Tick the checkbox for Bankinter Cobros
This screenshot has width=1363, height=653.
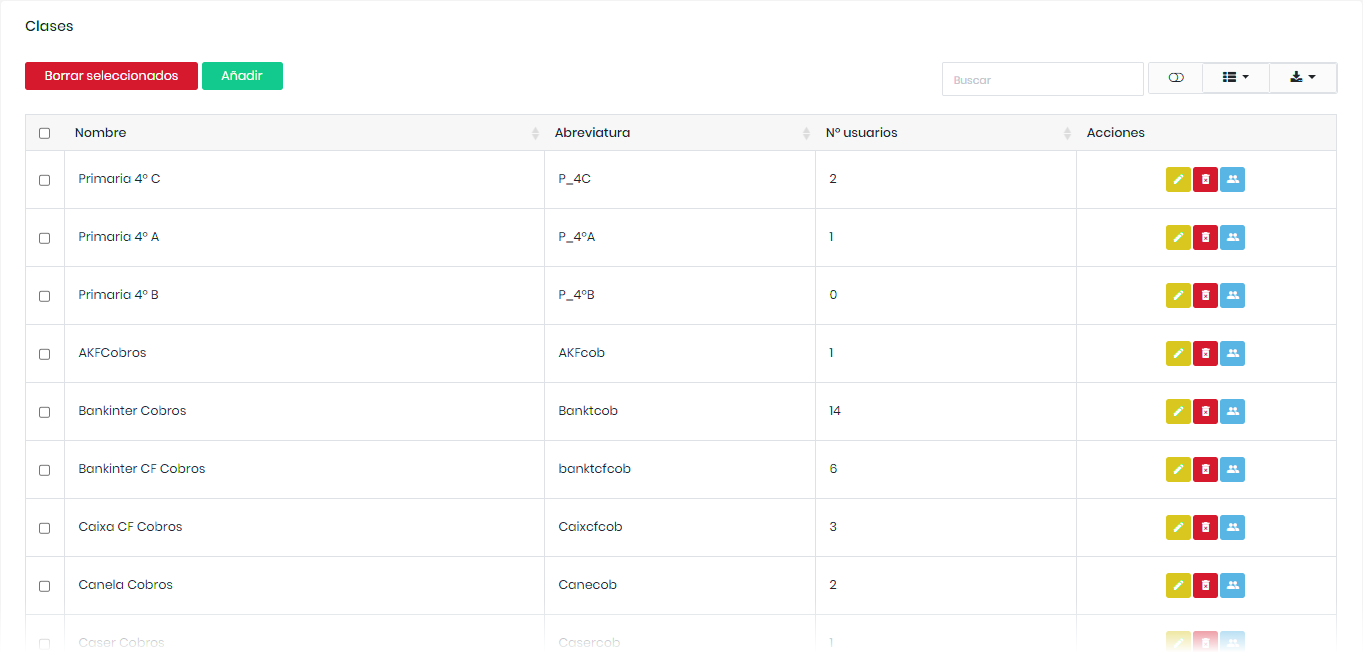pos(44,412)
